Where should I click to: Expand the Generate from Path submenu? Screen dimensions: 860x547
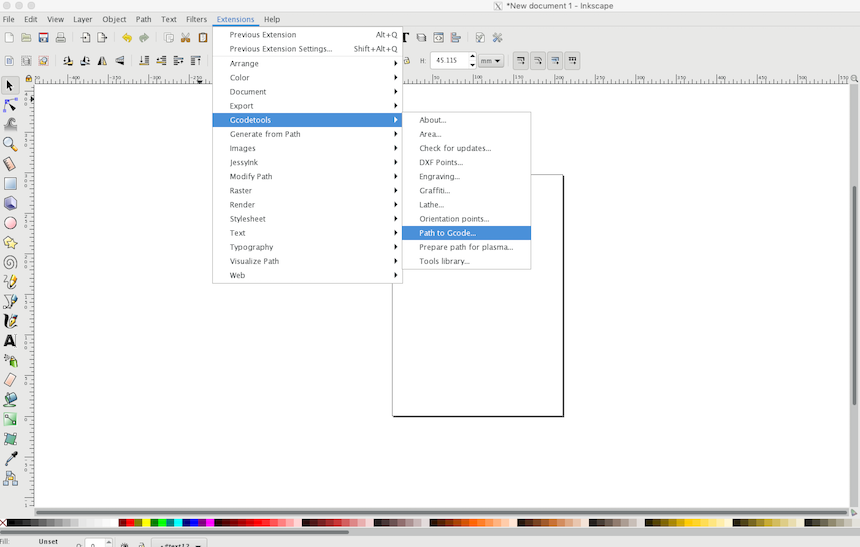coord(307,134)
